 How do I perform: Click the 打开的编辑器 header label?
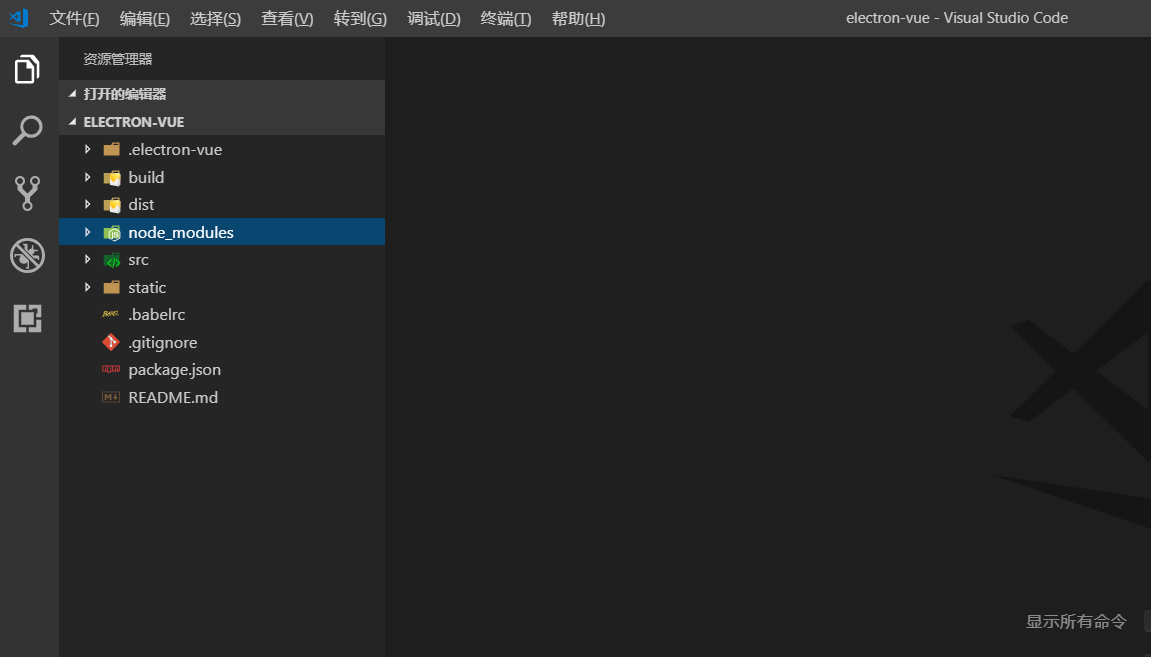coord(125,94)
